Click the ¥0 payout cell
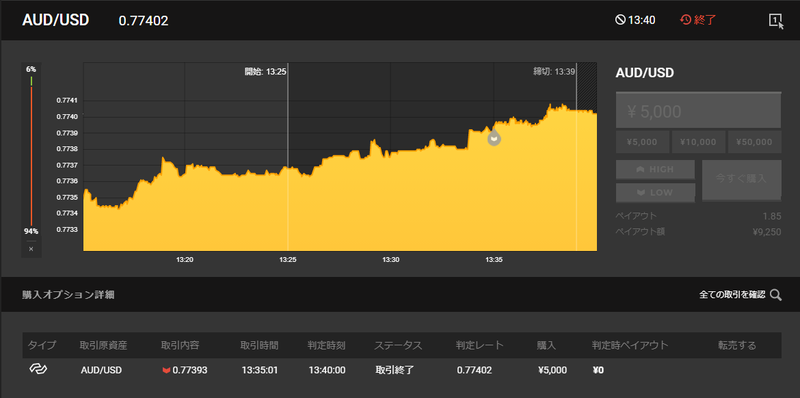Viewport: 800px width, 398px height. (x=598, y=370)
